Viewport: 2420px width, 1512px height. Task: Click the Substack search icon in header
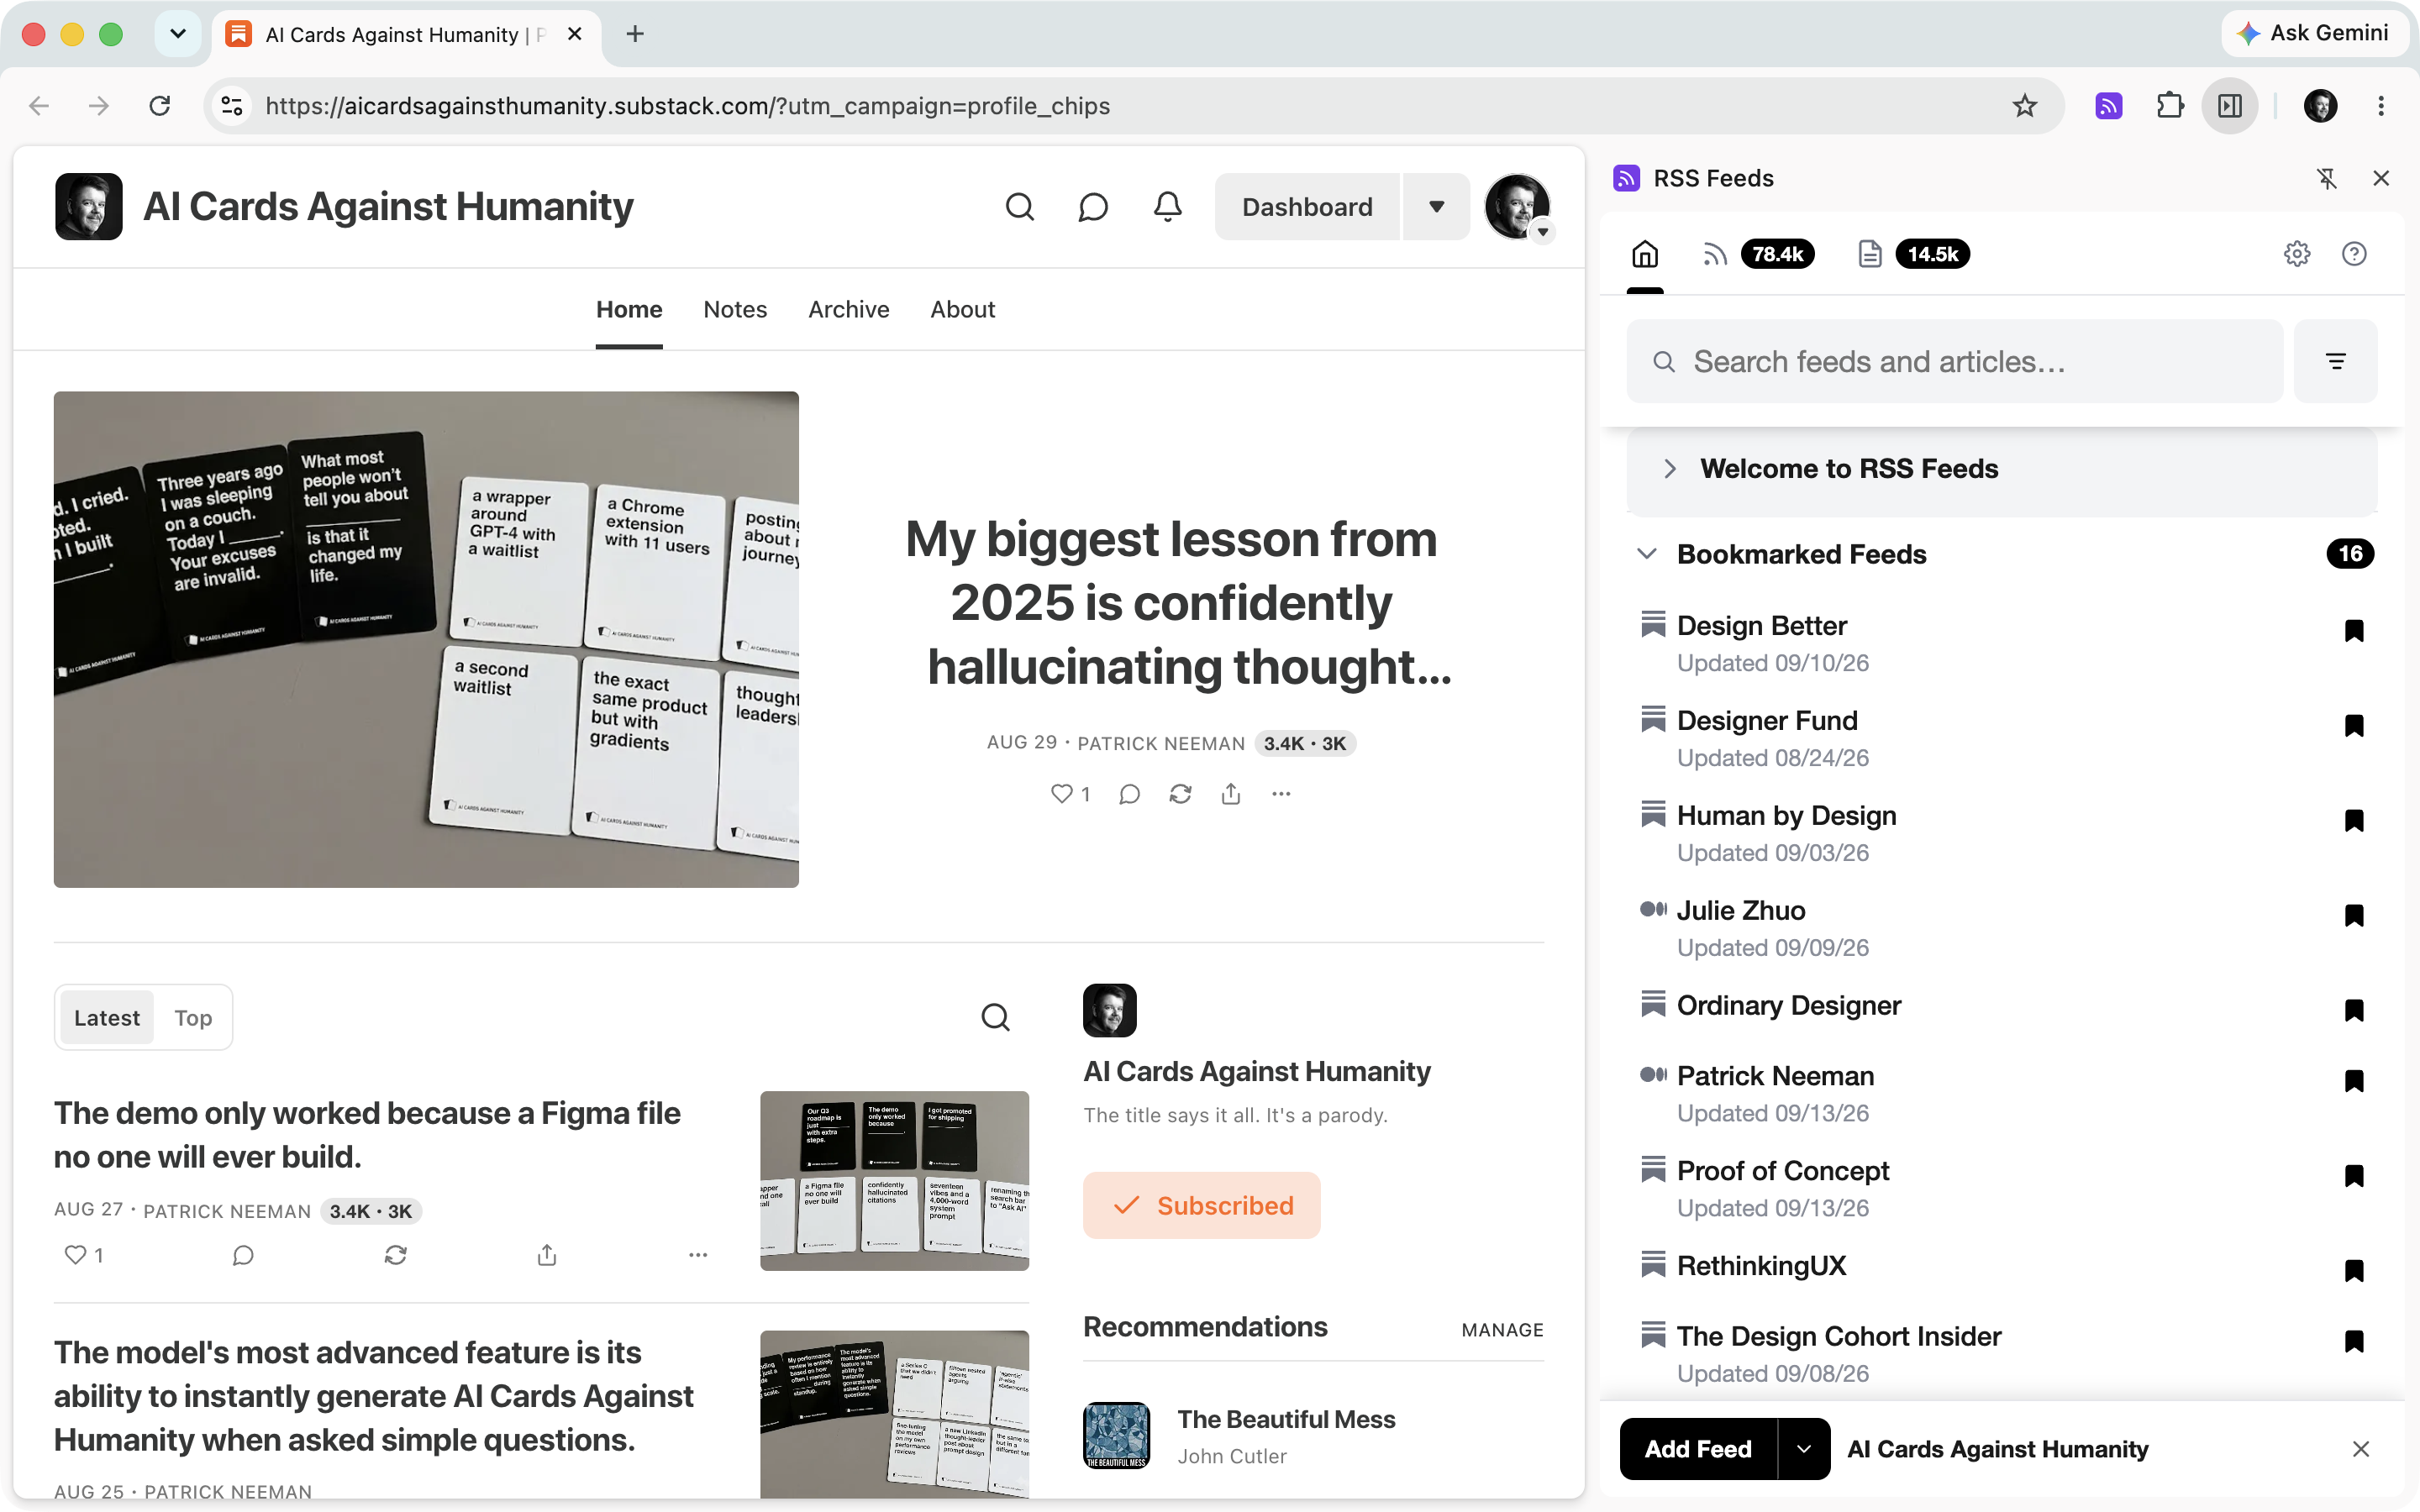point(1019,207)
